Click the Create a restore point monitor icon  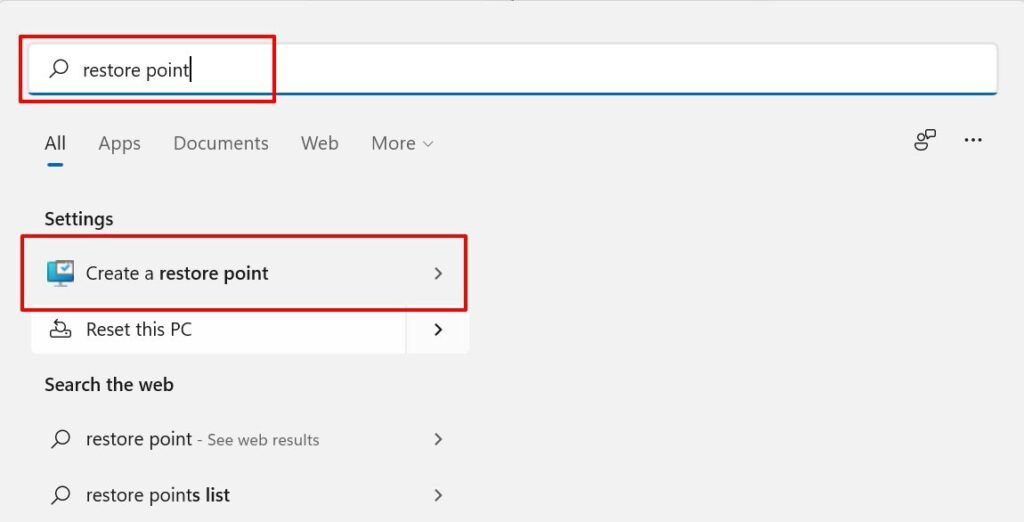tap(60, 273)
